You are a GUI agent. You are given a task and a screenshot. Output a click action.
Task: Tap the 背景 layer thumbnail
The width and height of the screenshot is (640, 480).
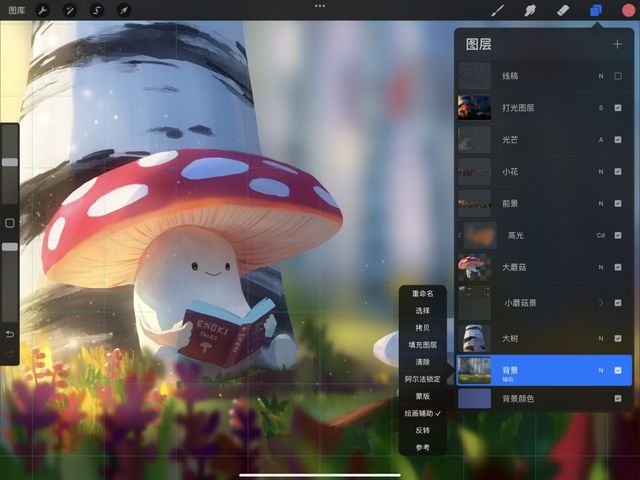(474, 370)
